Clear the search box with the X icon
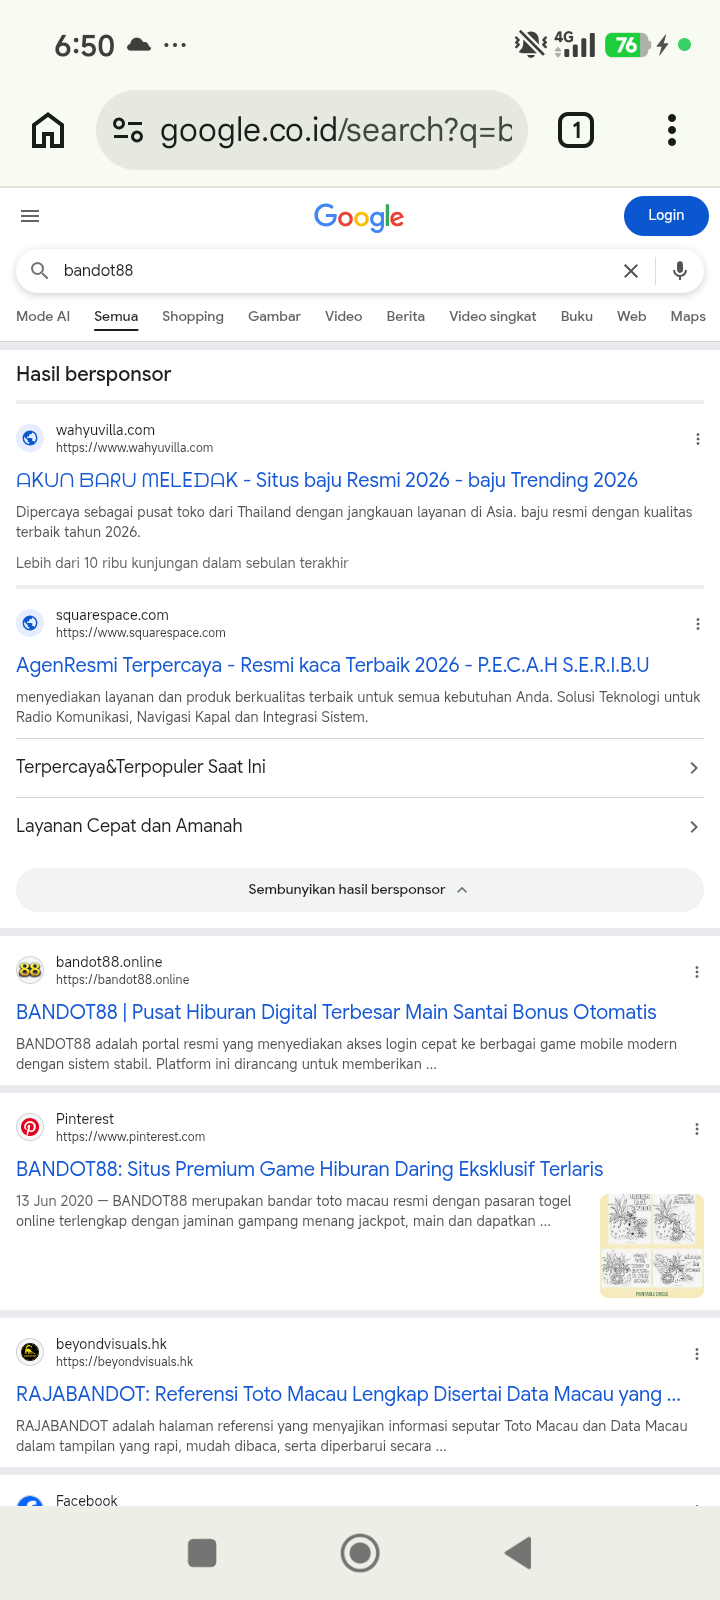This screenshot has width=720, height=1600. (631, 271)
